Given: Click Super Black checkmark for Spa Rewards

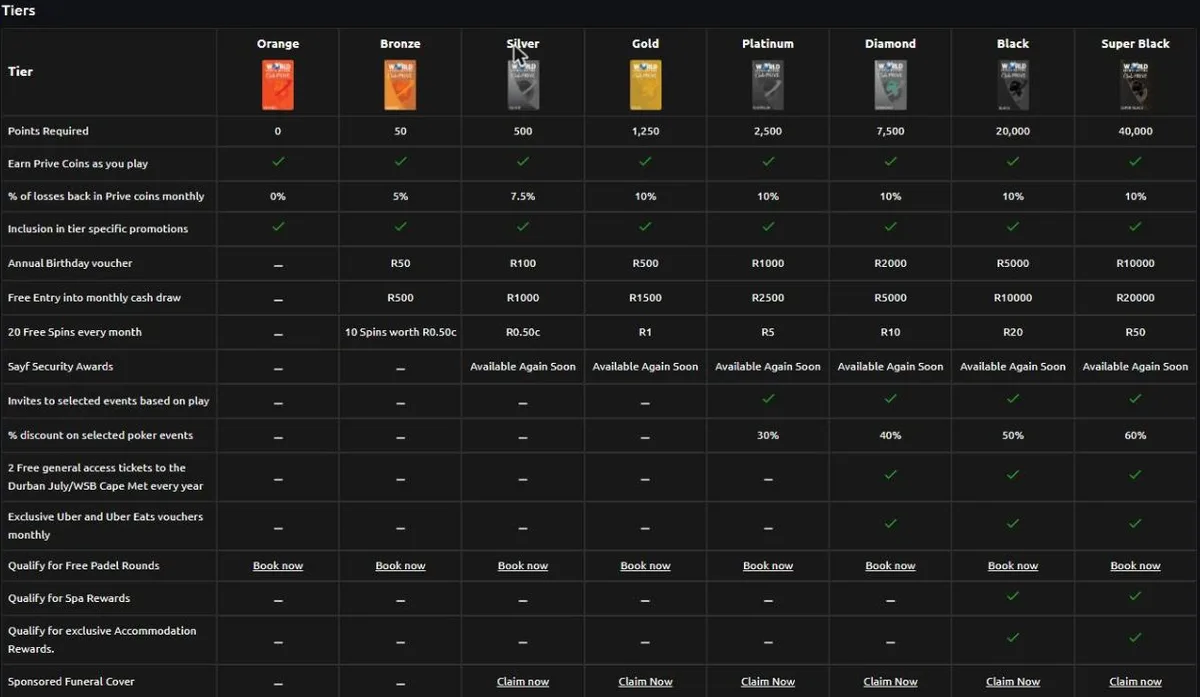Looking at the screenshot, I should click(x=1135, y=596).
